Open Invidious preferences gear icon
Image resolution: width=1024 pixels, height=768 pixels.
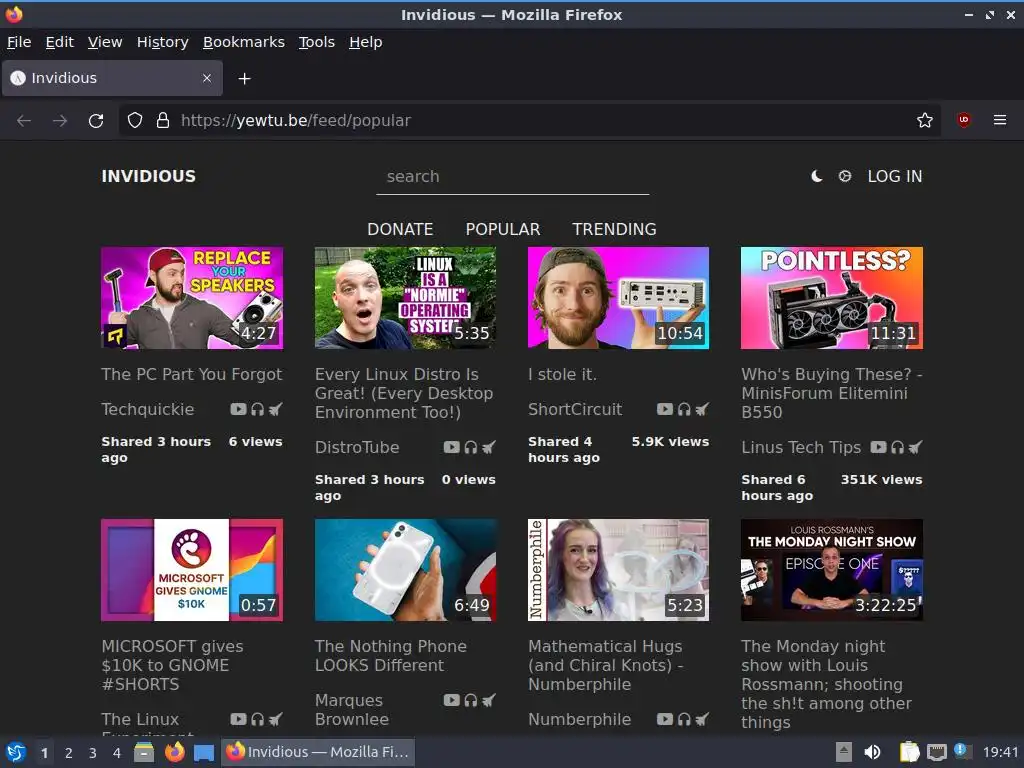[x=844, y=176]
